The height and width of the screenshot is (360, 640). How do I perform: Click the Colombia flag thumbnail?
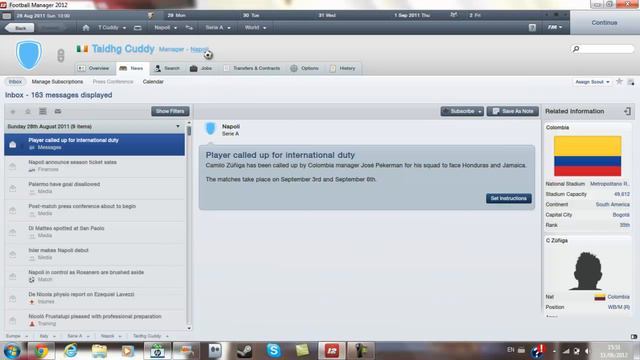click(587, 156)
